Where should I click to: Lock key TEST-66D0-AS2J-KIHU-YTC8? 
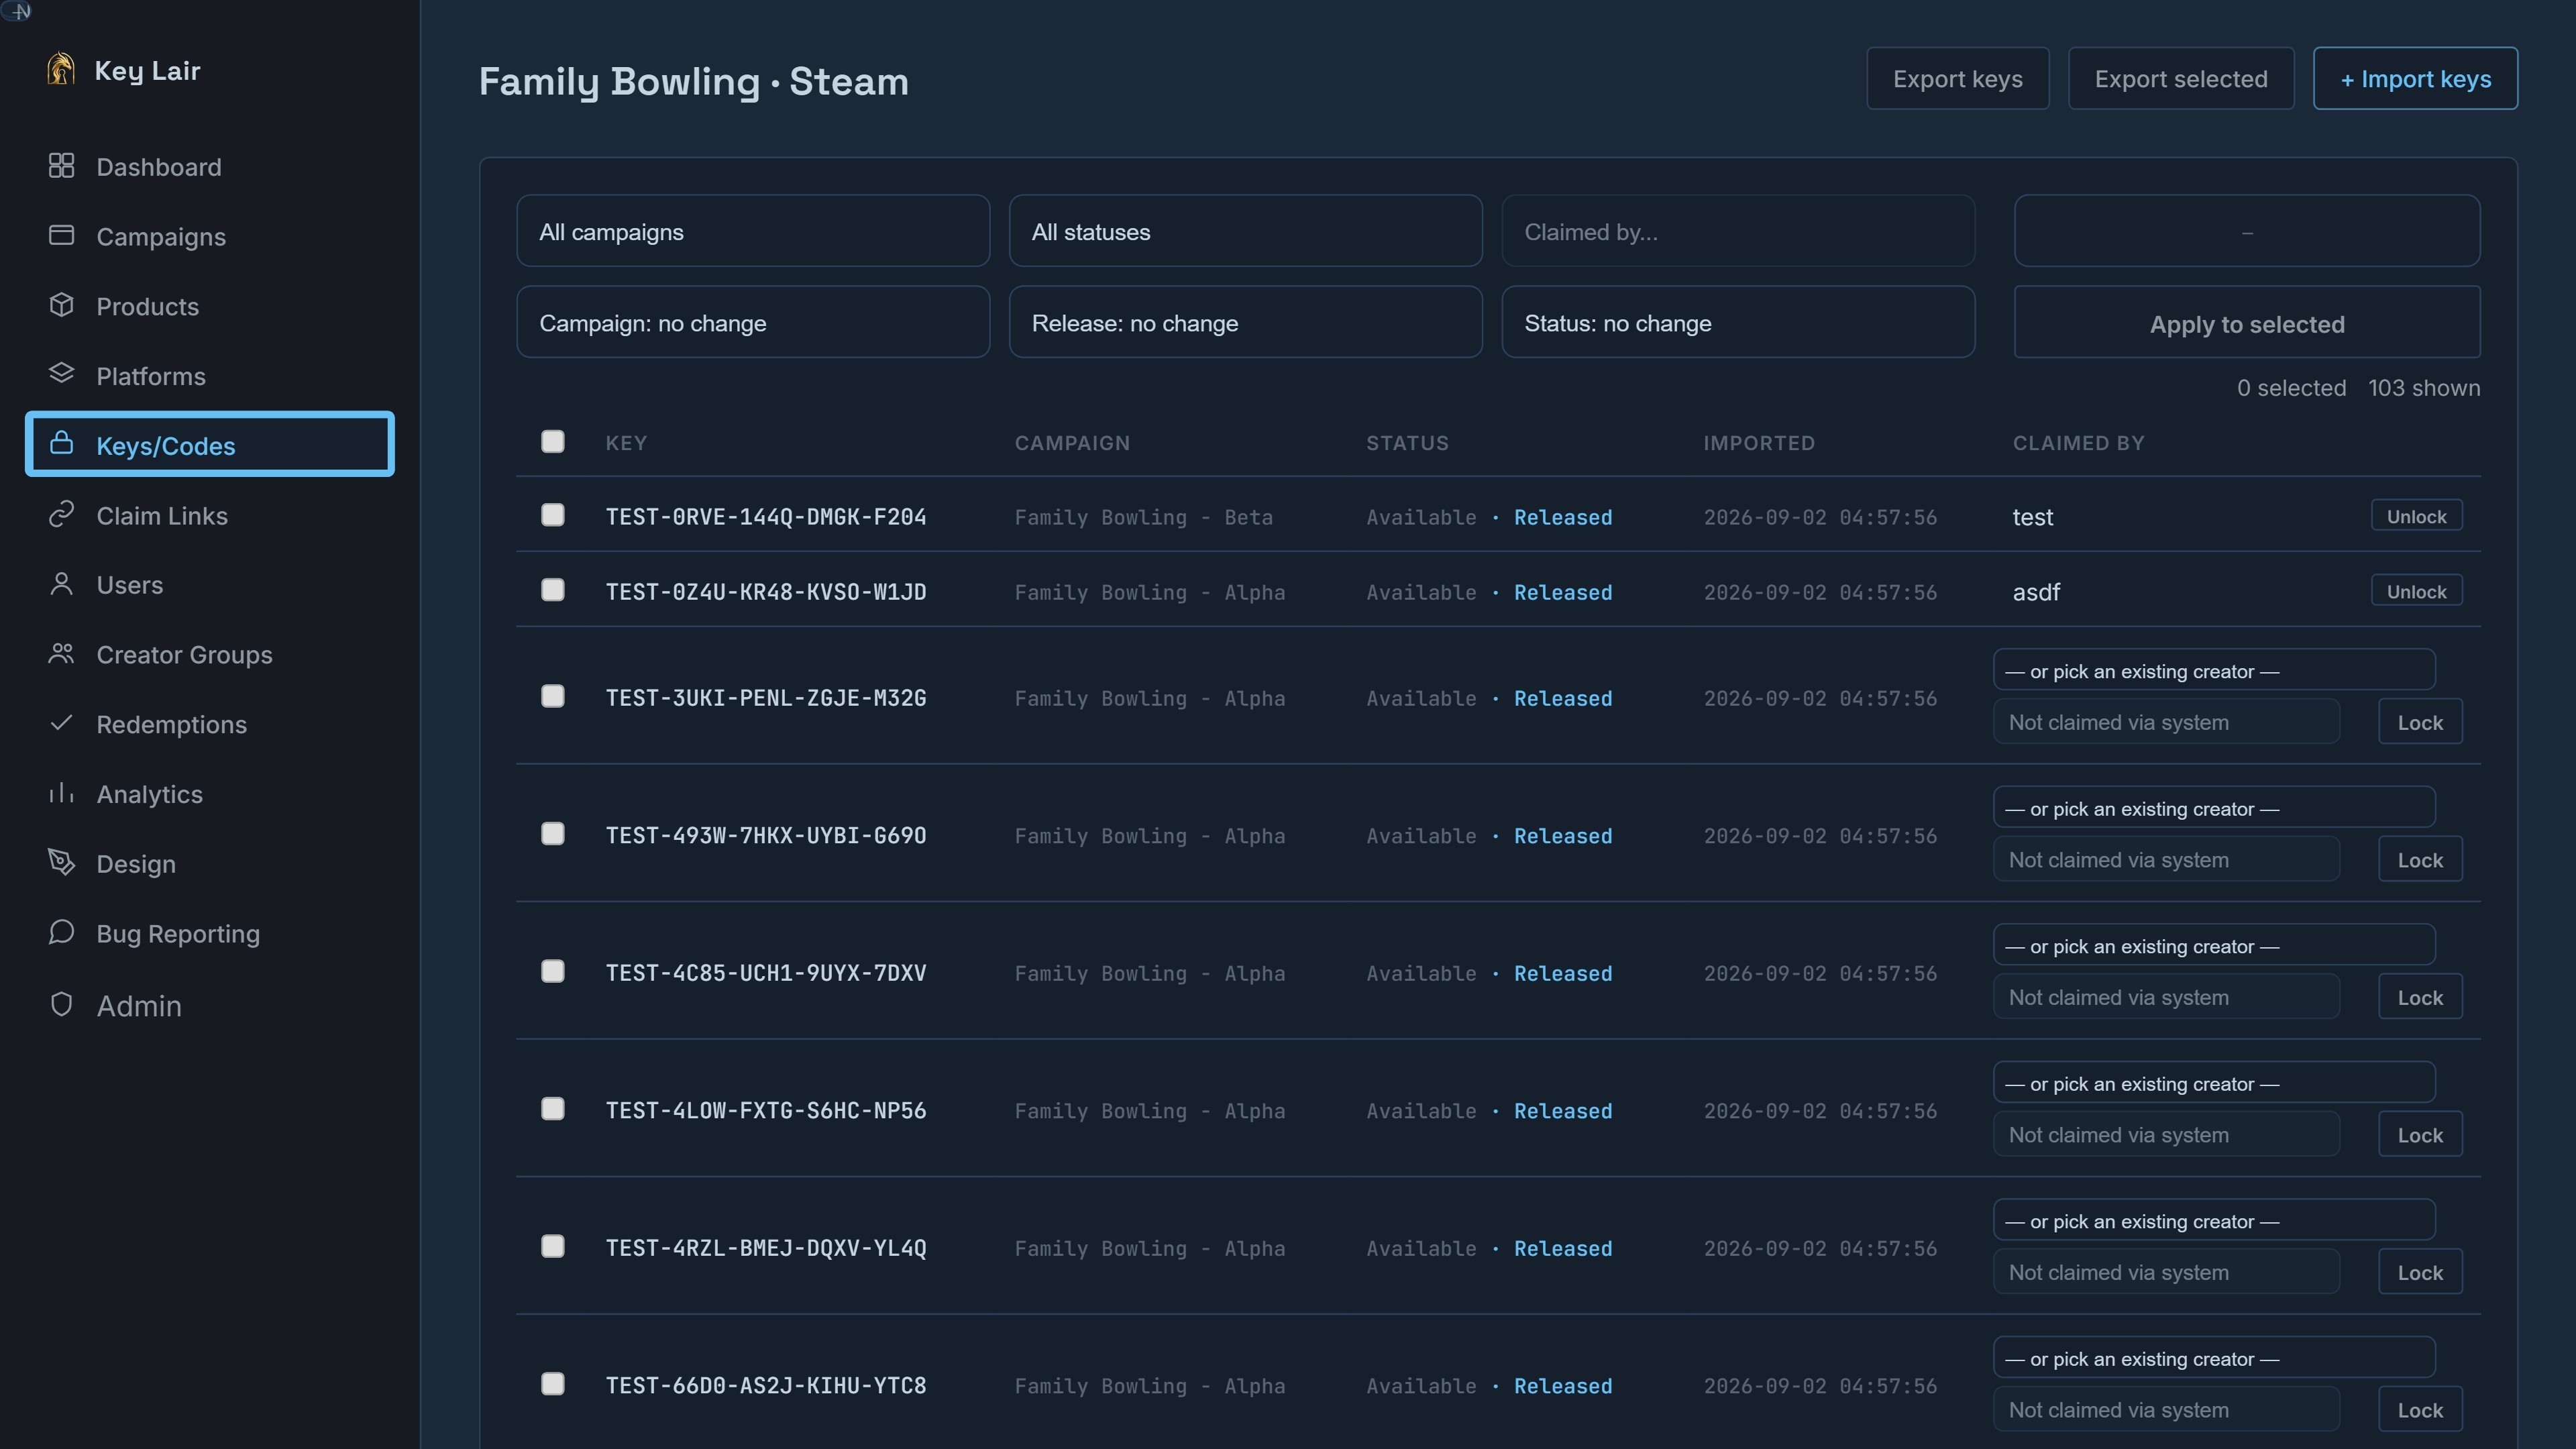pyautogui.click(x=2419, y=1410)
